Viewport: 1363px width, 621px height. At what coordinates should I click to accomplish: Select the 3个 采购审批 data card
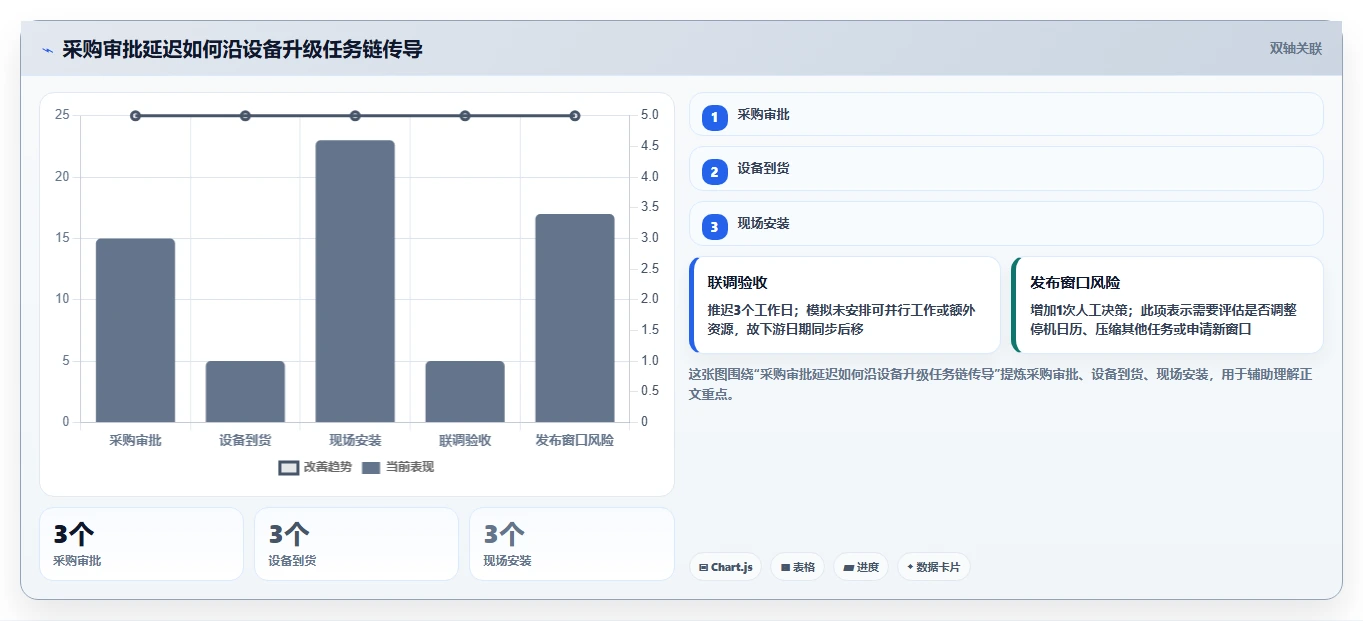tap(141, 544)
